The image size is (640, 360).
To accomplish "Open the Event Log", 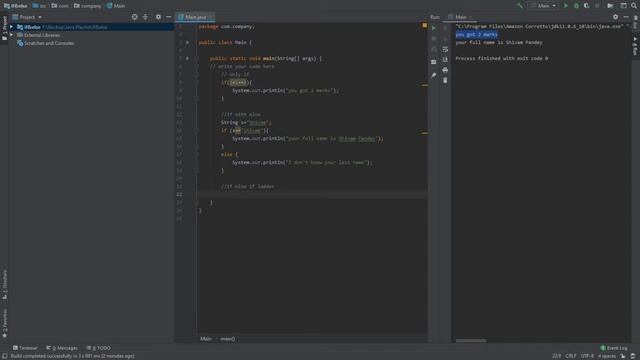I will (614, 348).
